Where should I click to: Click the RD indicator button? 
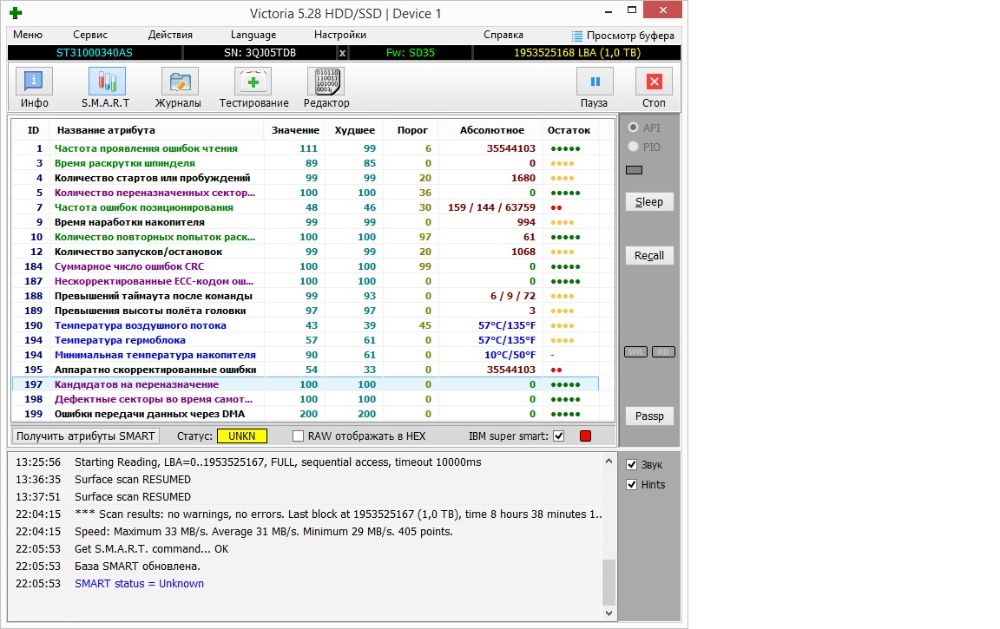(x=663, y=352)
